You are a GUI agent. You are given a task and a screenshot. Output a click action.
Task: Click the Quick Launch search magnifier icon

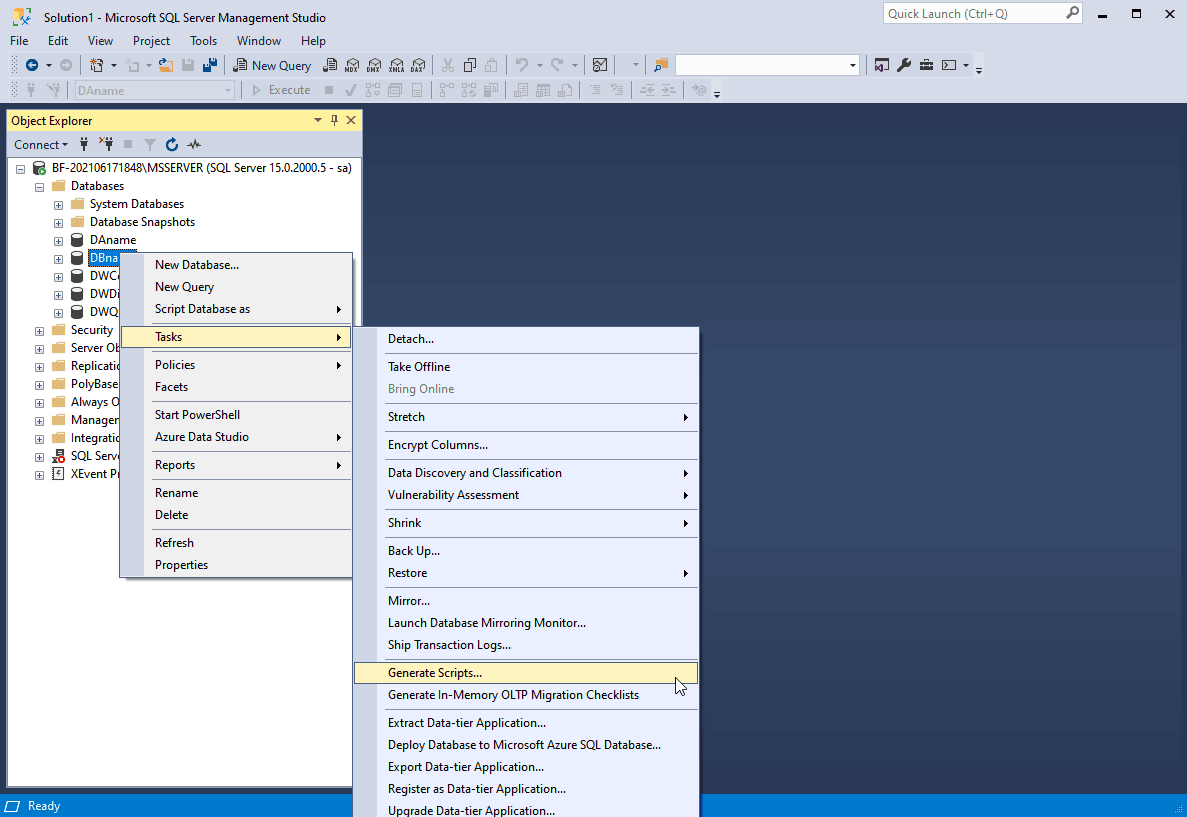point(1072,13)
